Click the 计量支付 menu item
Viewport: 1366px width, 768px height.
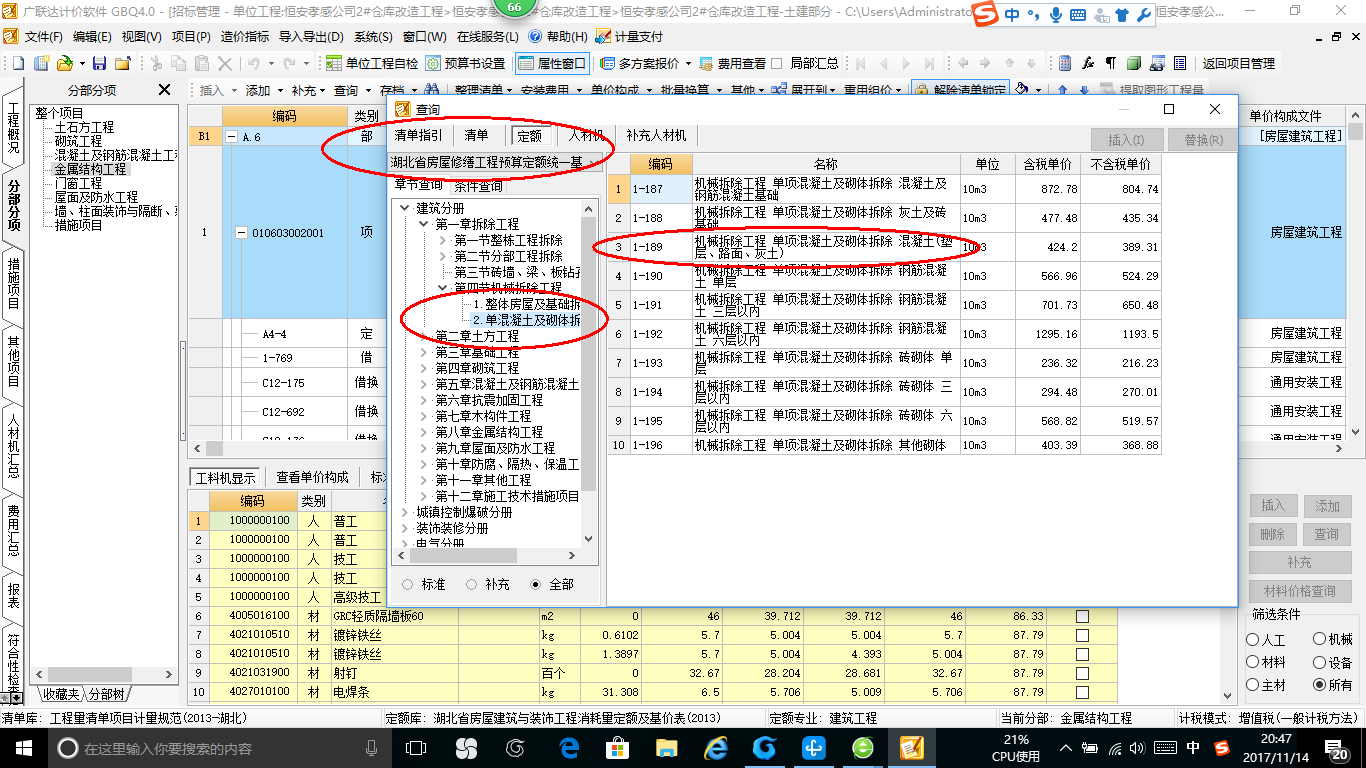[629, 36]
